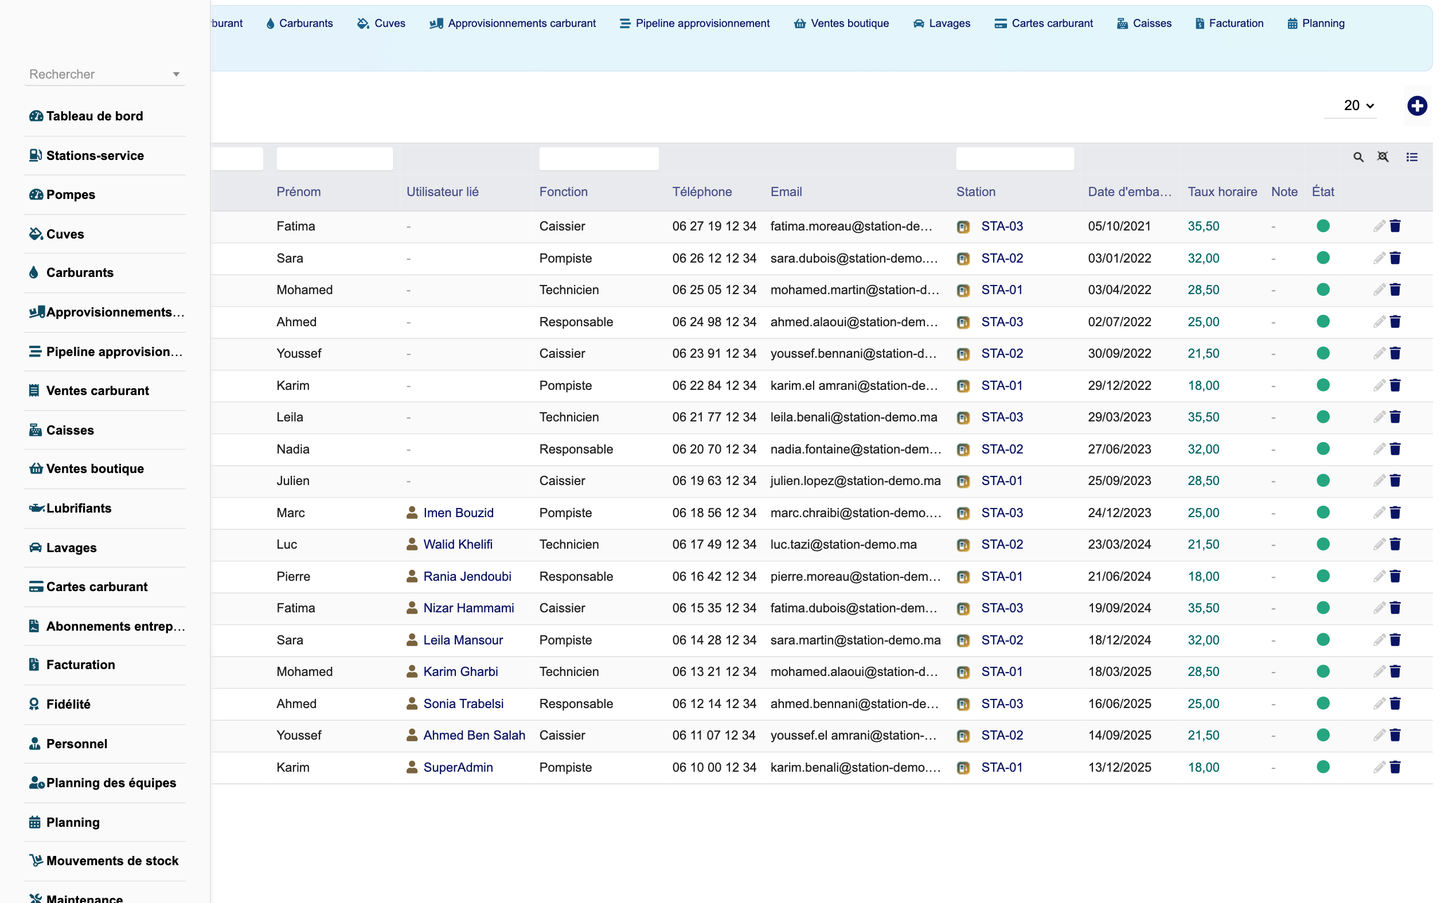Open the column list options icon

click(x=1412, y=157)
